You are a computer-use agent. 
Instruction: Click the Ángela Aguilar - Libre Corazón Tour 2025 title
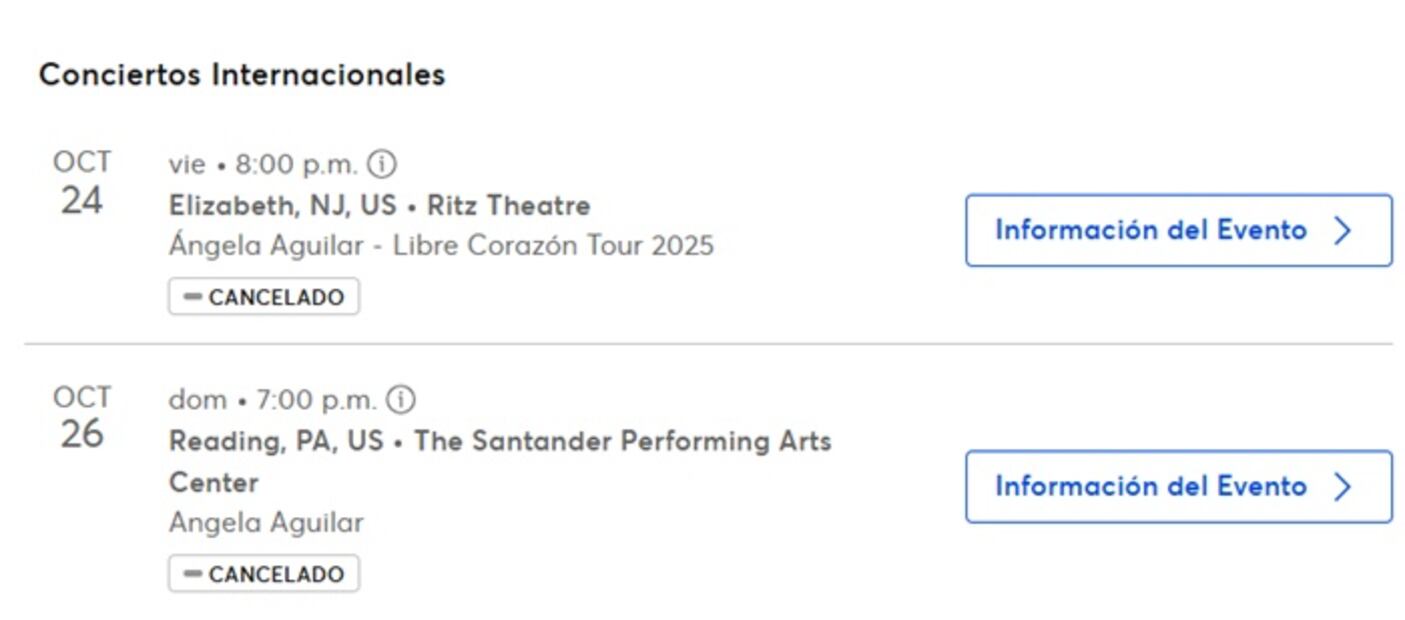point(440,244)
